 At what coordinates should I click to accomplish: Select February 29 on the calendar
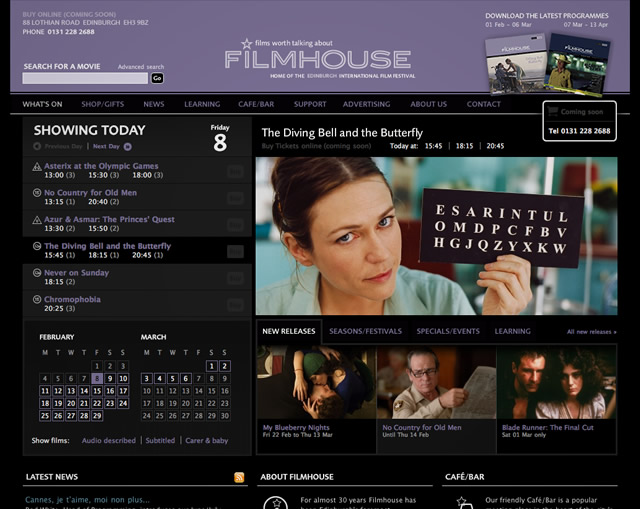pyautogui.click(x=97, y=416)
